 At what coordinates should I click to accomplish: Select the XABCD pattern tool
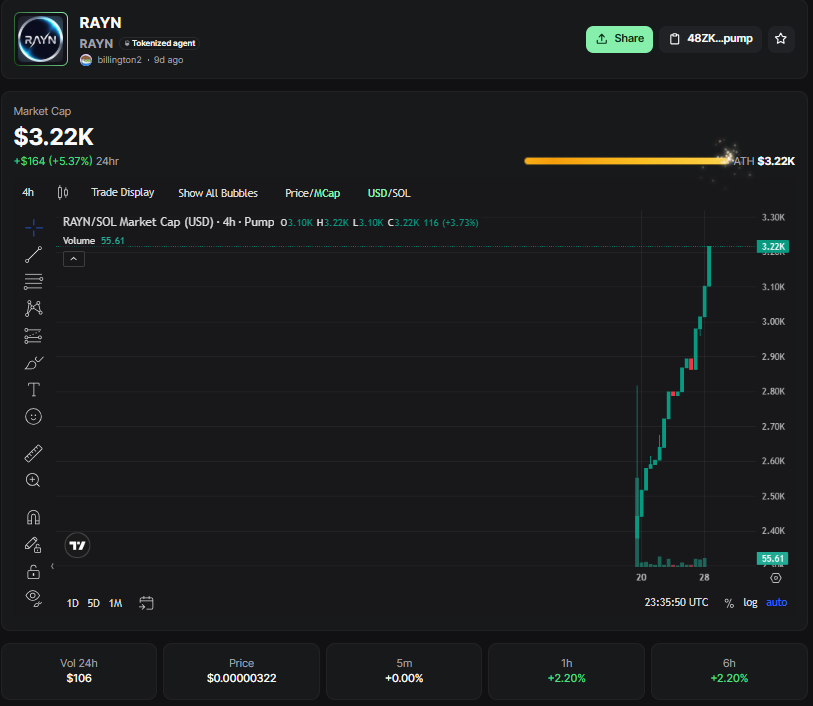[x=34, y=308]
